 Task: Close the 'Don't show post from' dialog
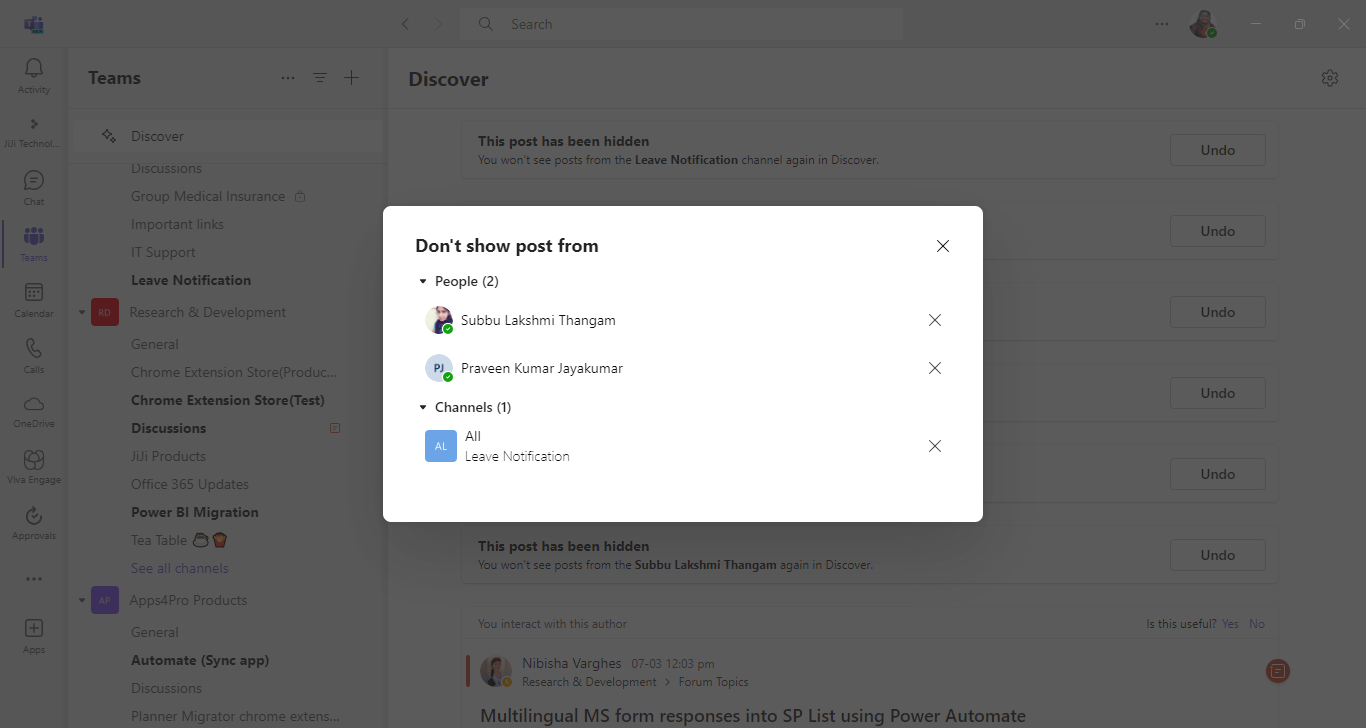click(942, 246)
